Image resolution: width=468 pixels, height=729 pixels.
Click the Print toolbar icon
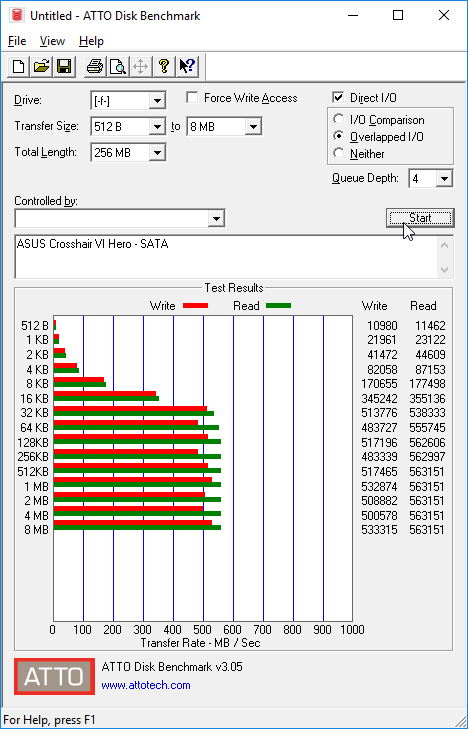point(95,66)
